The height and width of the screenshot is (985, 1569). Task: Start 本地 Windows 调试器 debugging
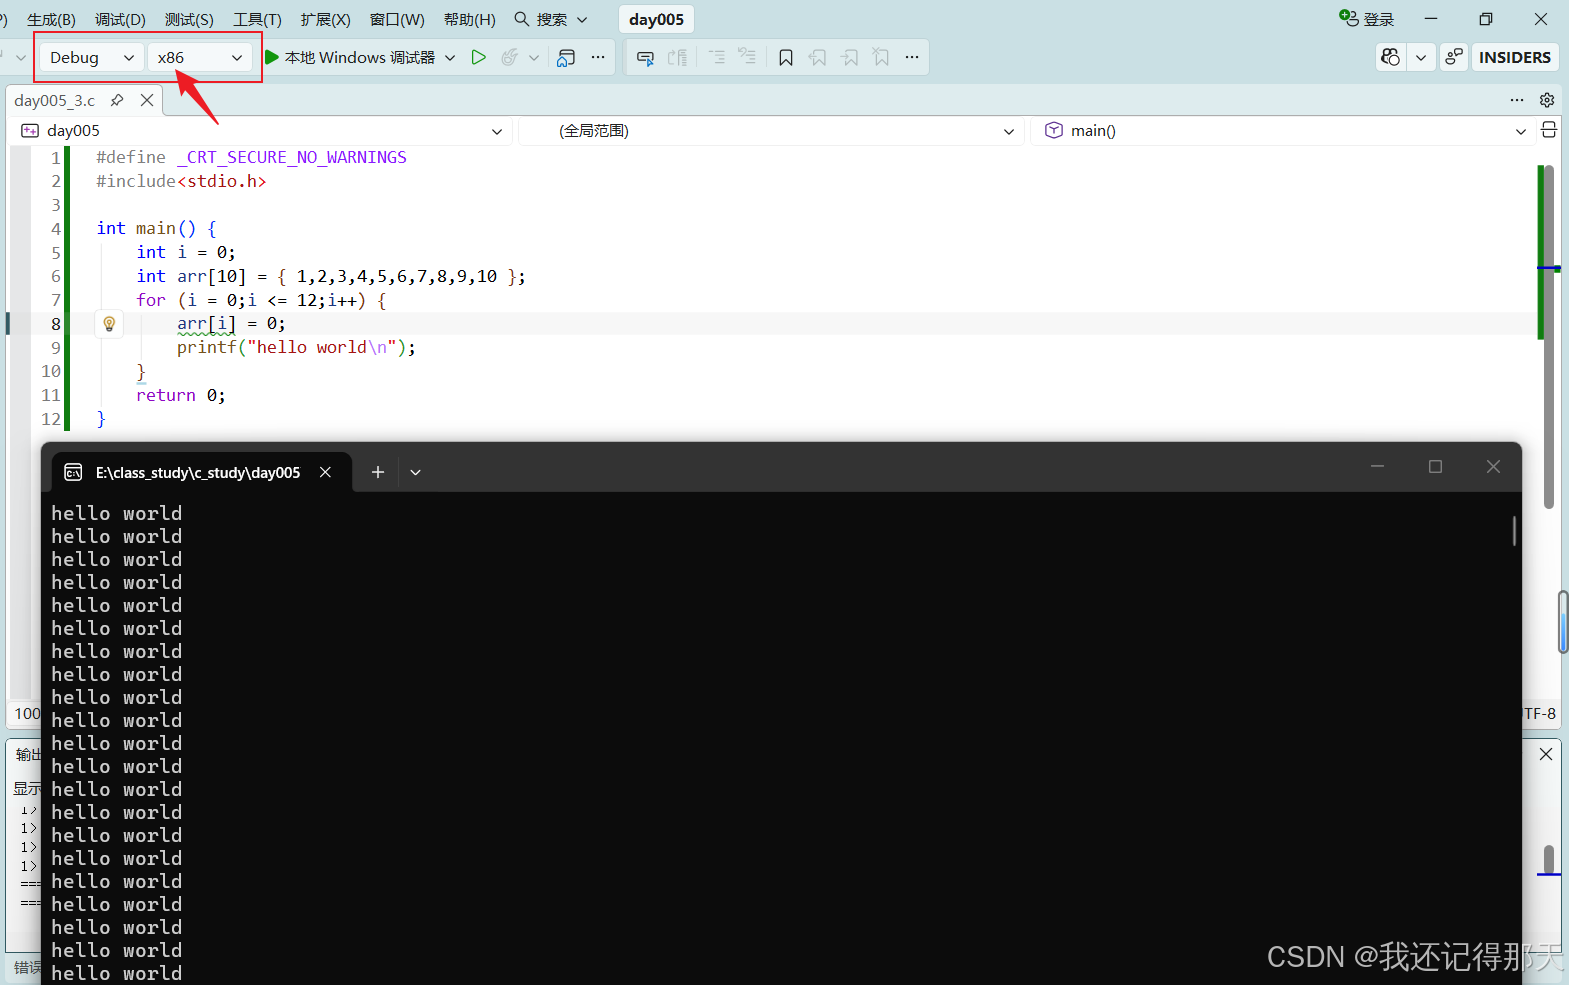coord(350,57)
